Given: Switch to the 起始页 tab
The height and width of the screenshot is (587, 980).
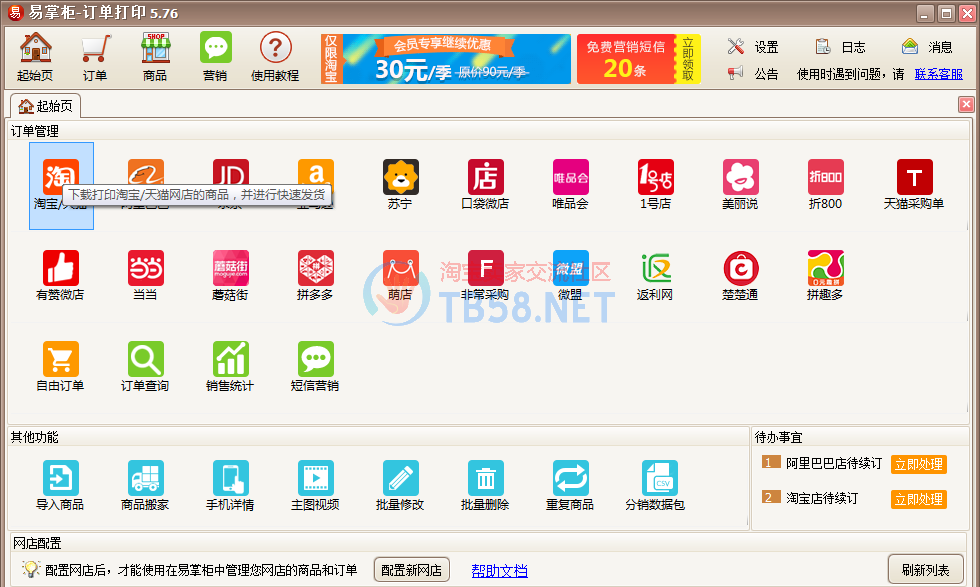Looking at the screenshot, I should [46, 106].
